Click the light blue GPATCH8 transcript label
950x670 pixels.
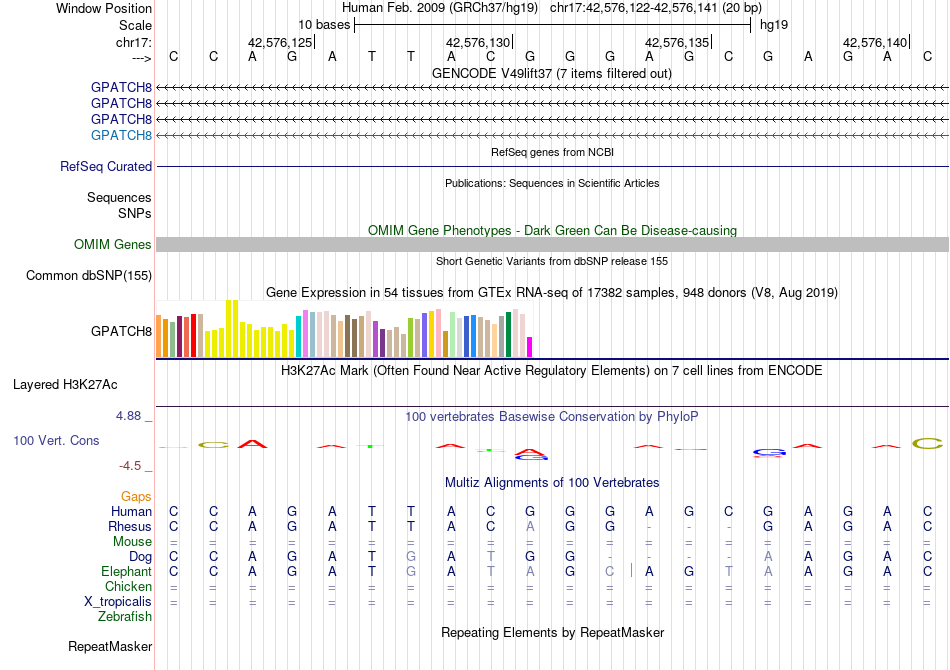click(121, 135)
